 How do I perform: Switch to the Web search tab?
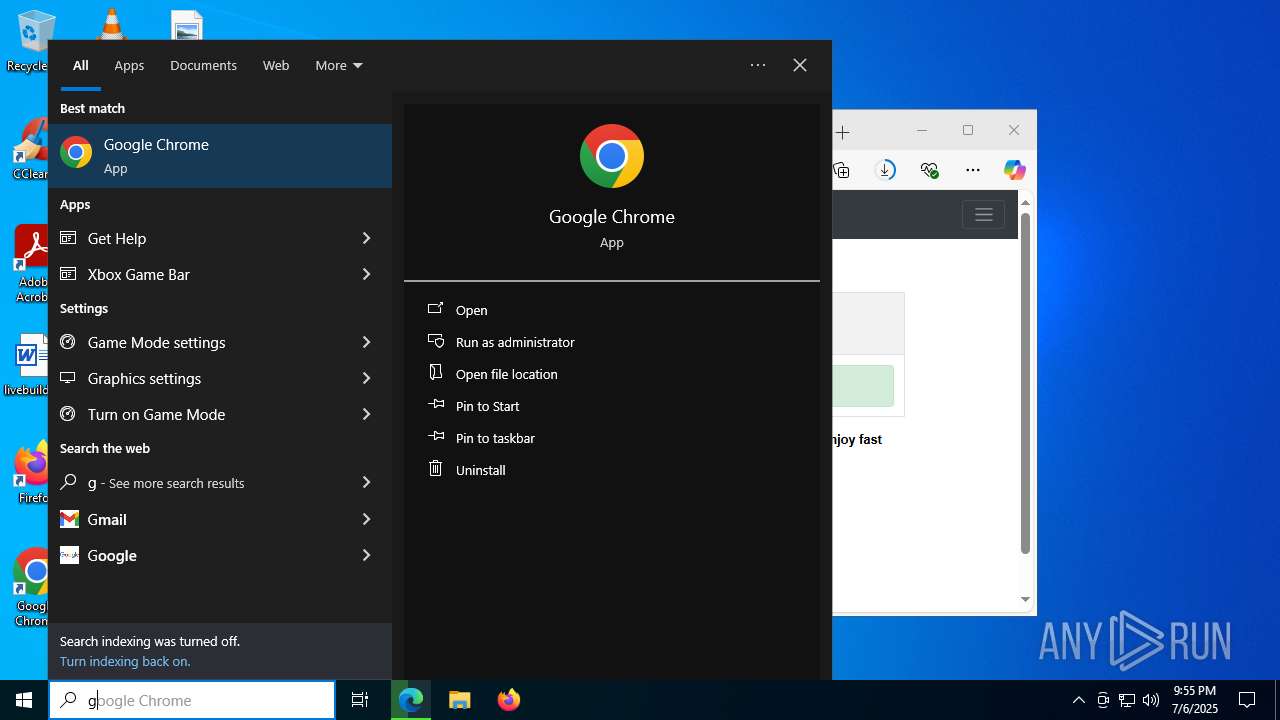click(276, 65)
